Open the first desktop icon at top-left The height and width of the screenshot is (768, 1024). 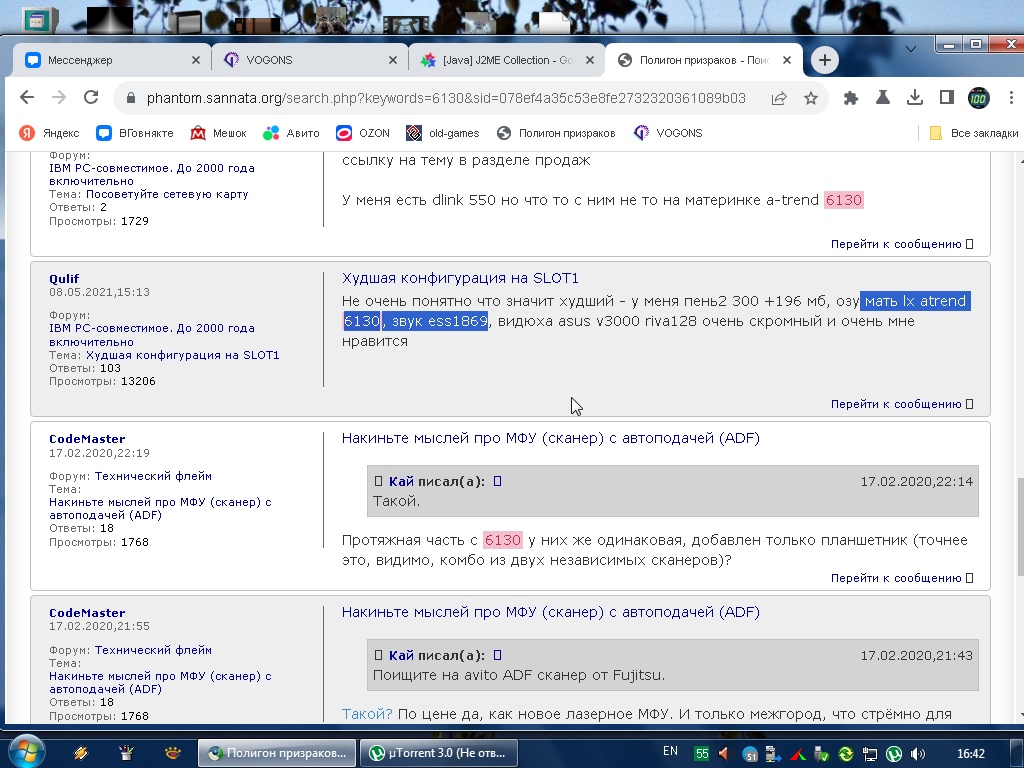point(38,20)
